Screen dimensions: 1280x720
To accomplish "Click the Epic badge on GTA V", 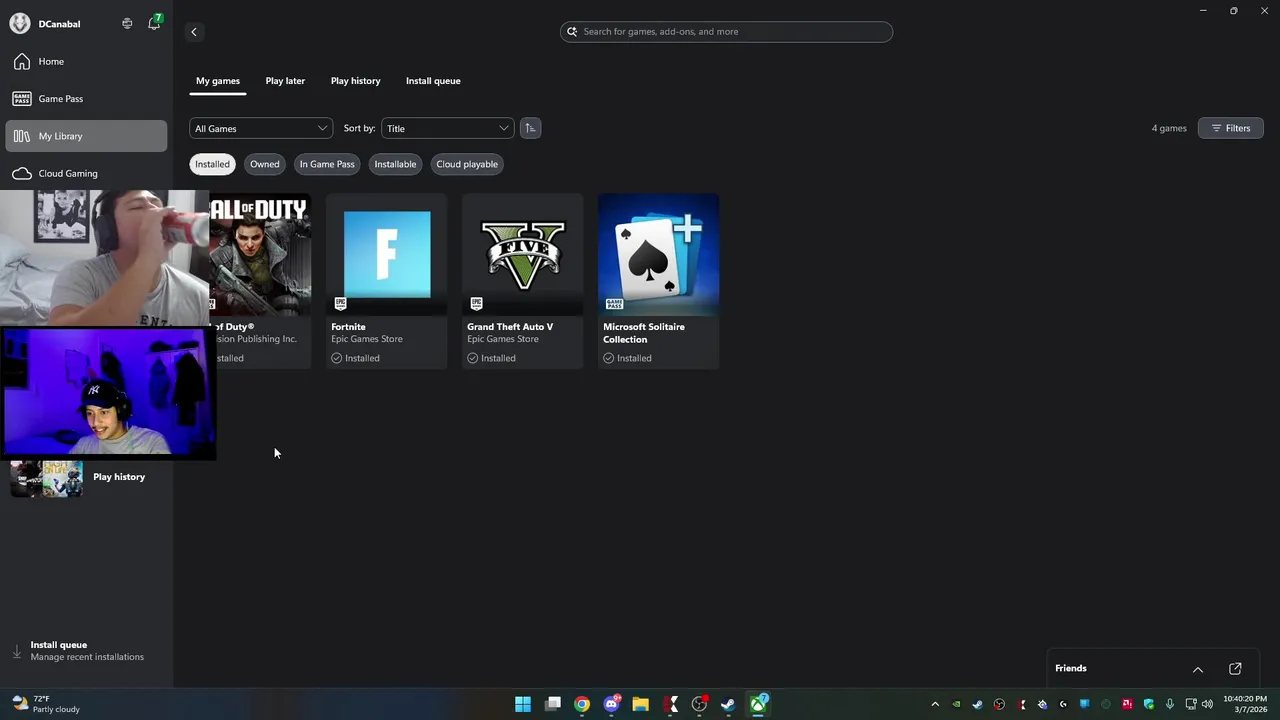I will tap(476, 303).
